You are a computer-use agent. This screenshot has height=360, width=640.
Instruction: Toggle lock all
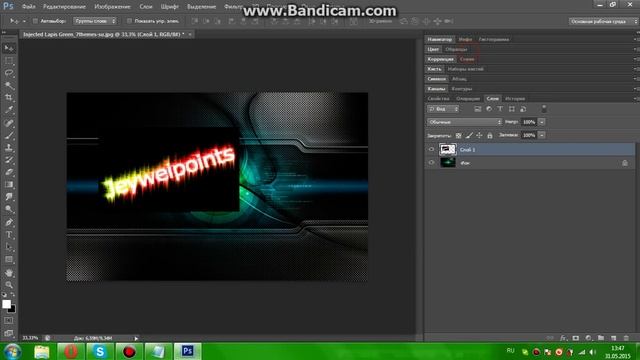pyautogui.click(x=490, y=135)
